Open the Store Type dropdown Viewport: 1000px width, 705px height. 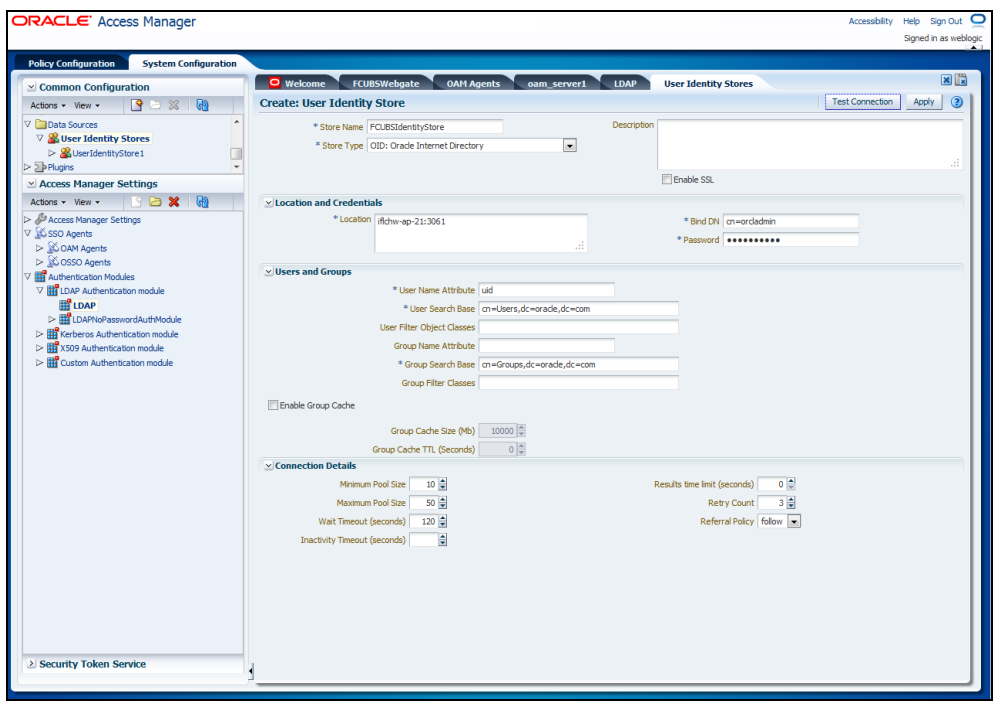(570, 145)
